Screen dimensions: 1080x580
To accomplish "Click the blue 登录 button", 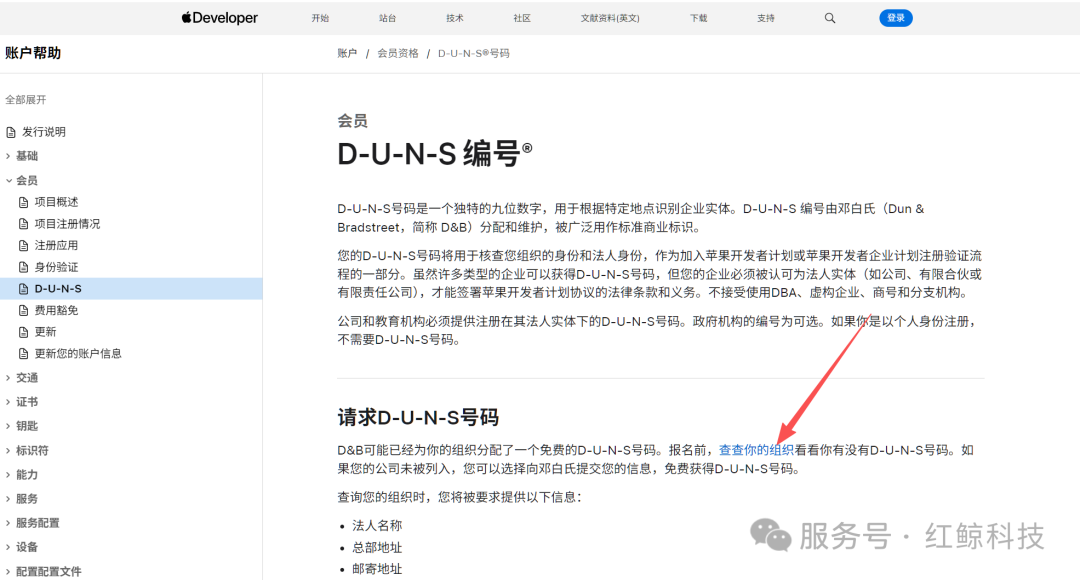I will 895,18.
